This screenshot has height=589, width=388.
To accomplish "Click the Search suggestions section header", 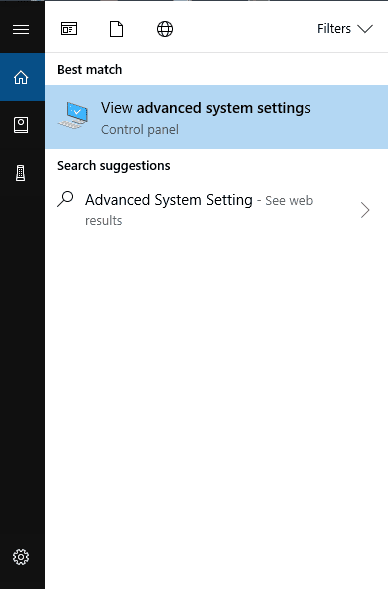I will coord(113,166).
